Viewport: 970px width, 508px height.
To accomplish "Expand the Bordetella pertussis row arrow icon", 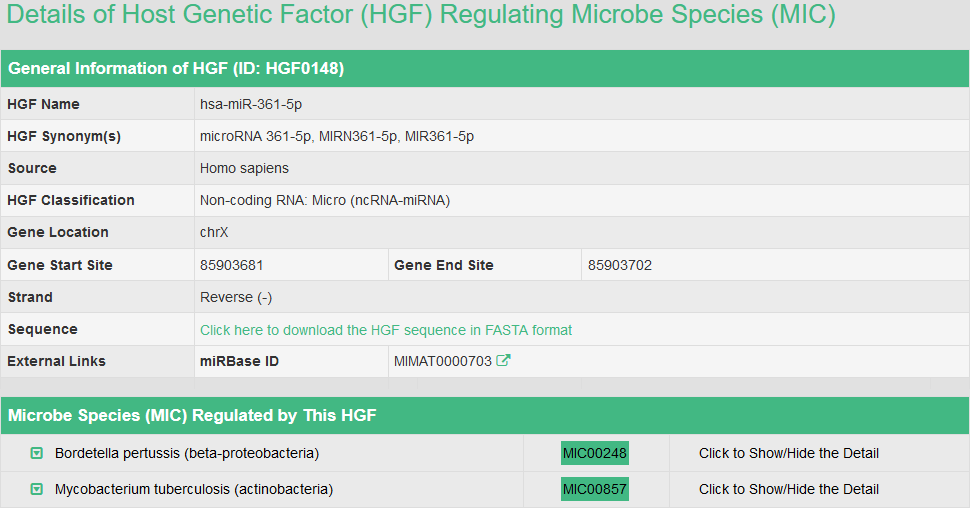I will [37, 453].
